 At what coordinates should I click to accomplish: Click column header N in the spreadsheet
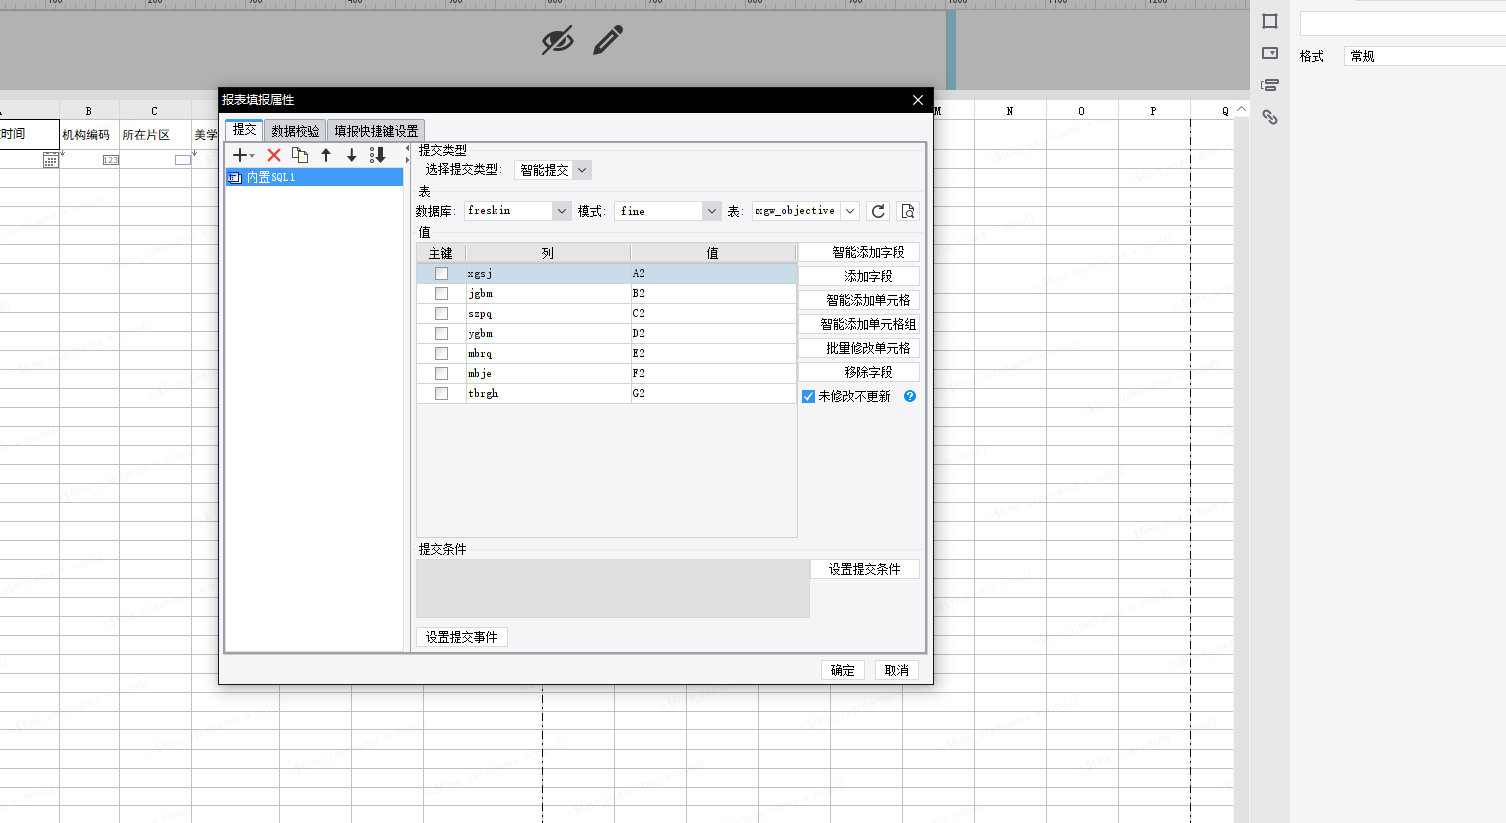point(1010,111)
